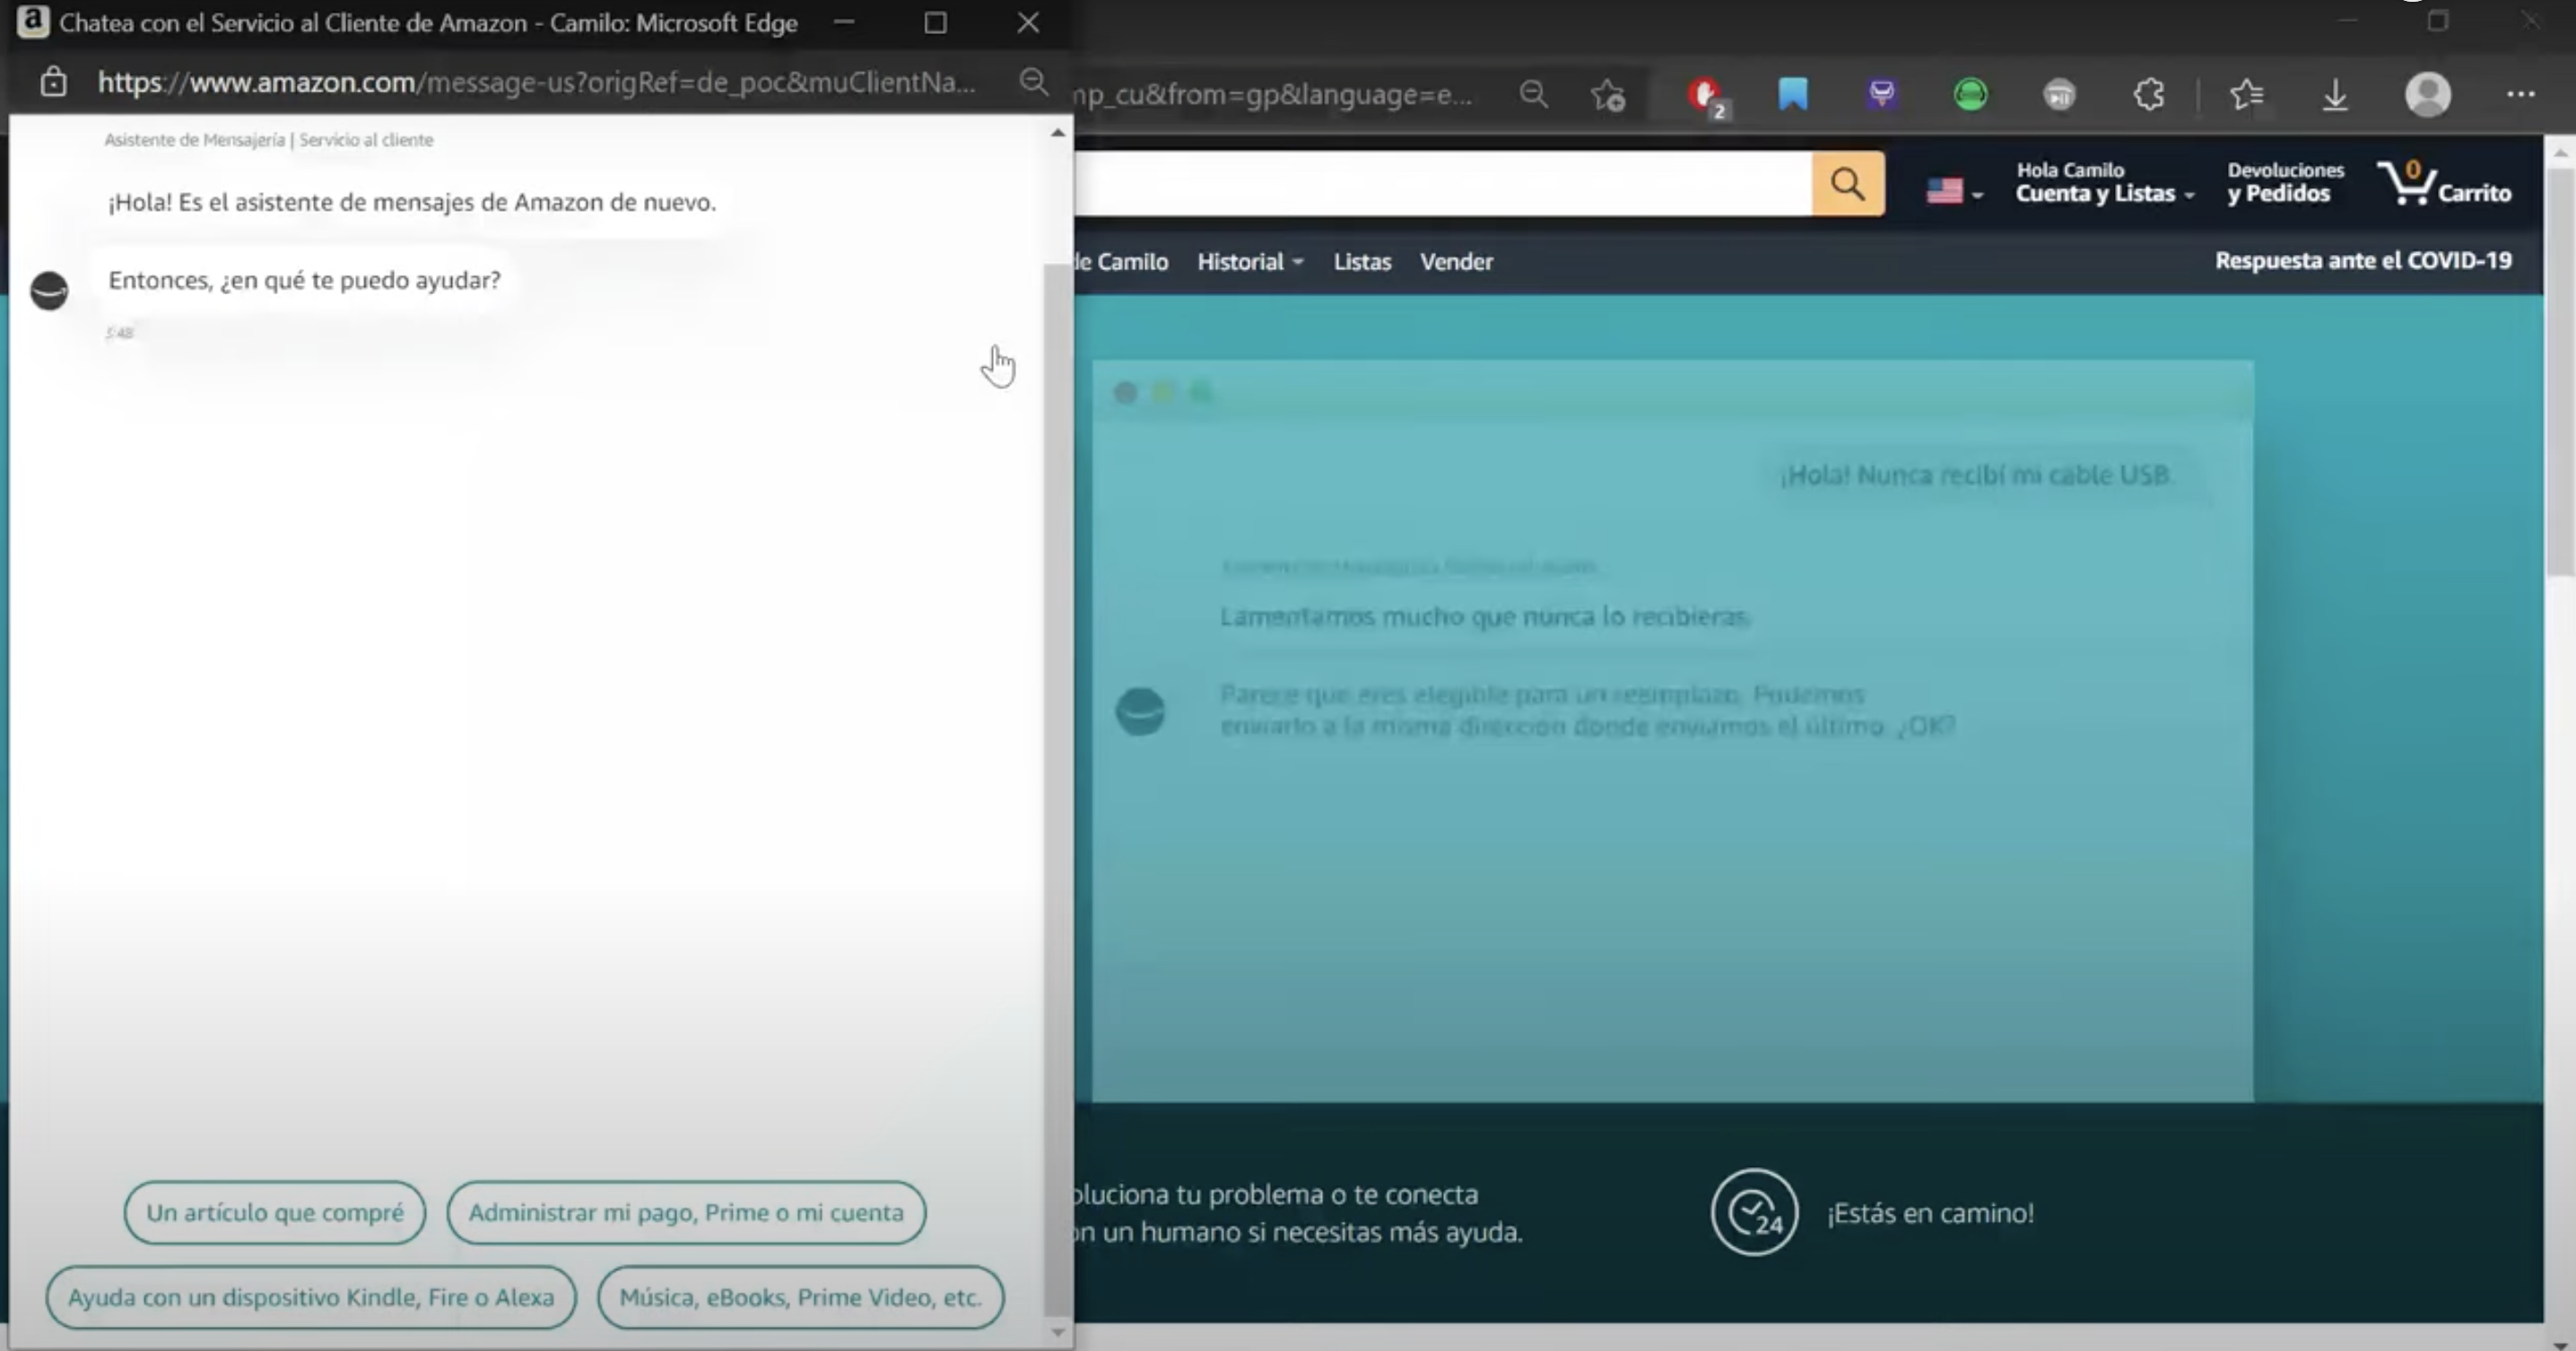The height and width of the screenshot is (1351, 2576).
Task: Expand the Historial dropdown in Amazon nav
Action: click(1250, 262)
